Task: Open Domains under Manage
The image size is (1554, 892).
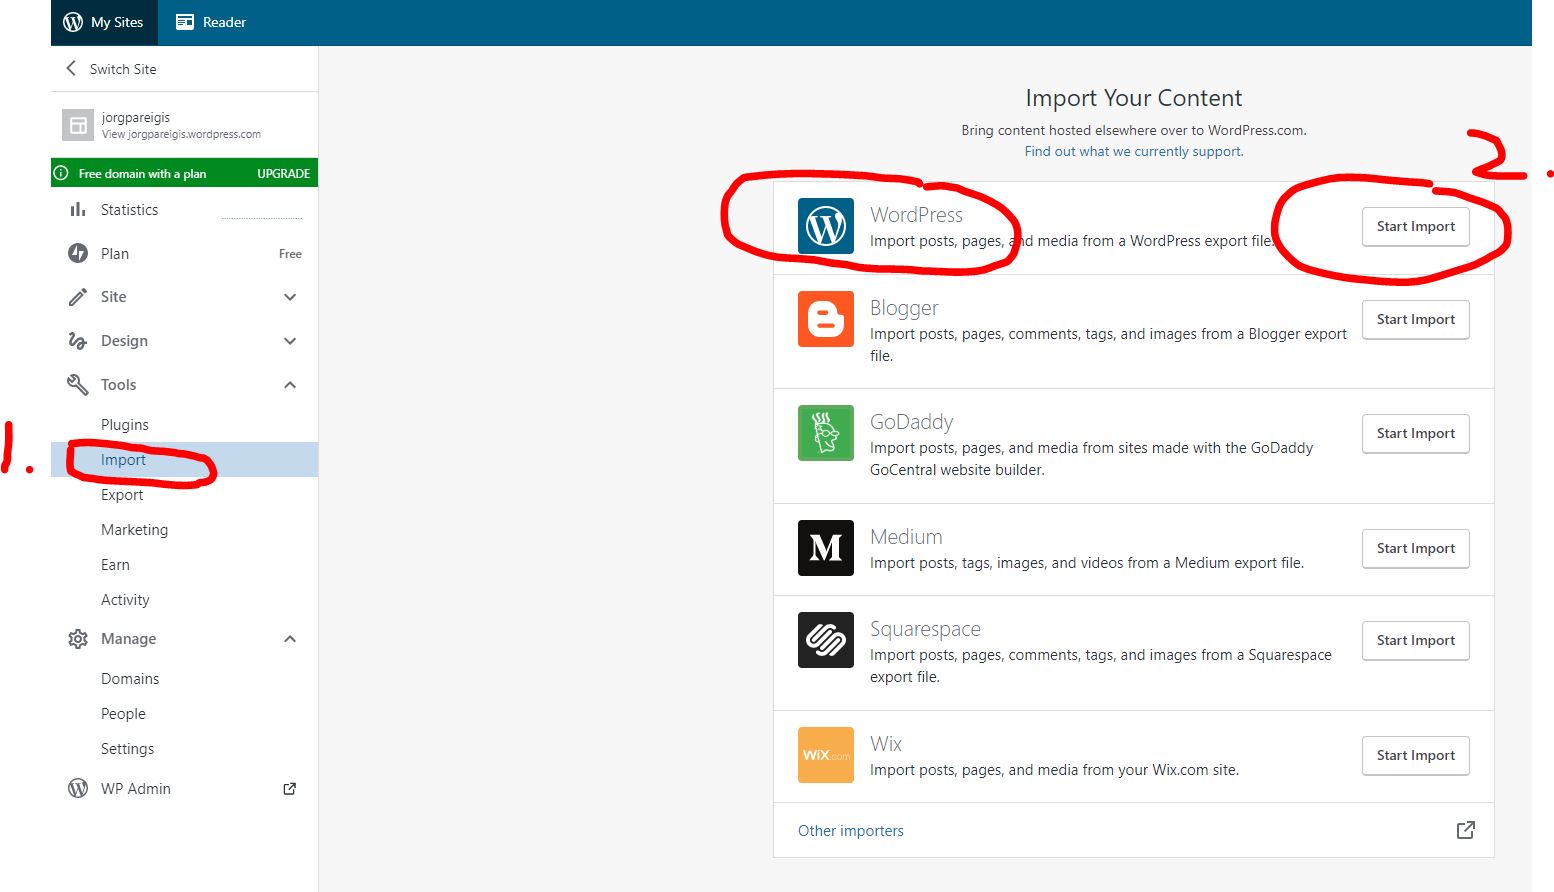Action: point(130,679)
